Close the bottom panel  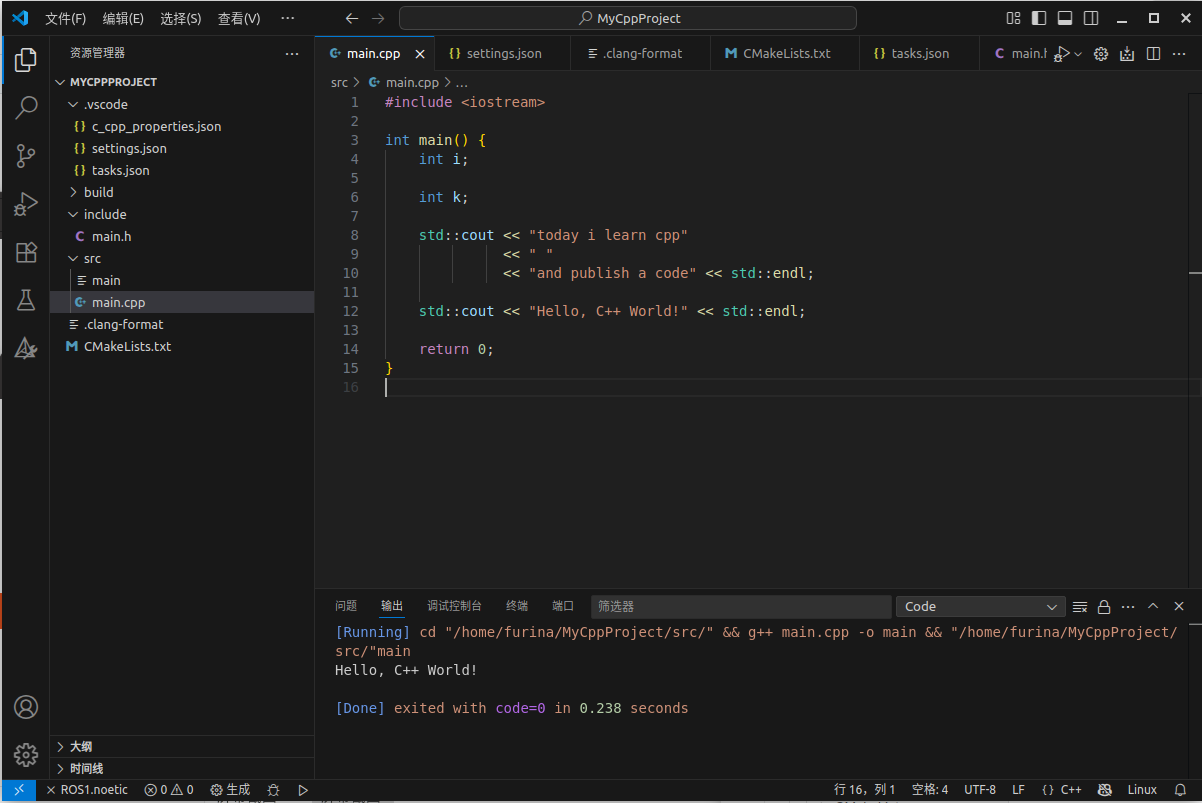(x=1179, y=607)
